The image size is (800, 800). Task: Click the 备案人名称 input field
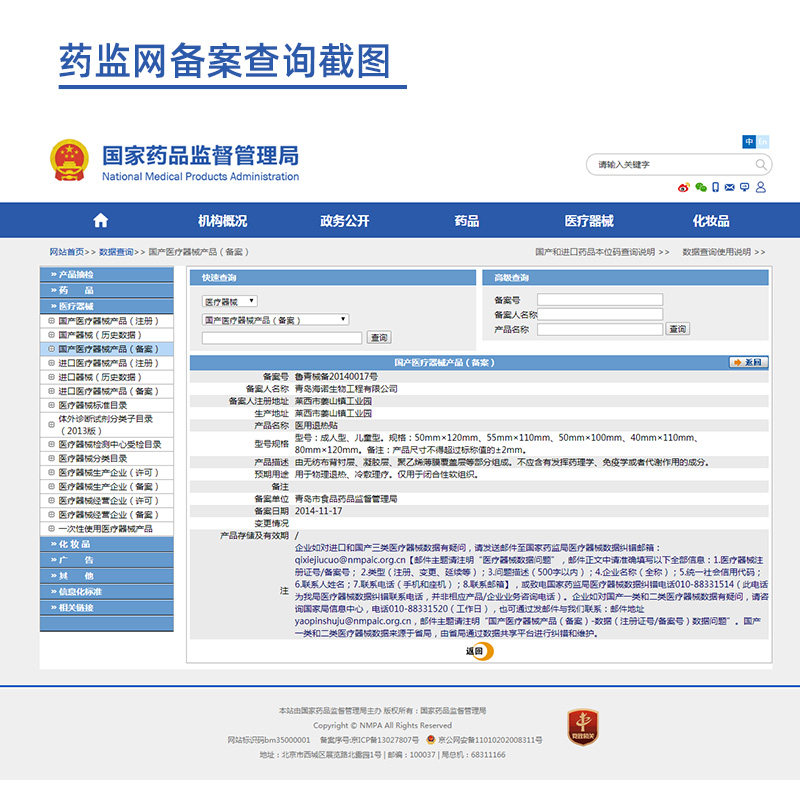600,314
